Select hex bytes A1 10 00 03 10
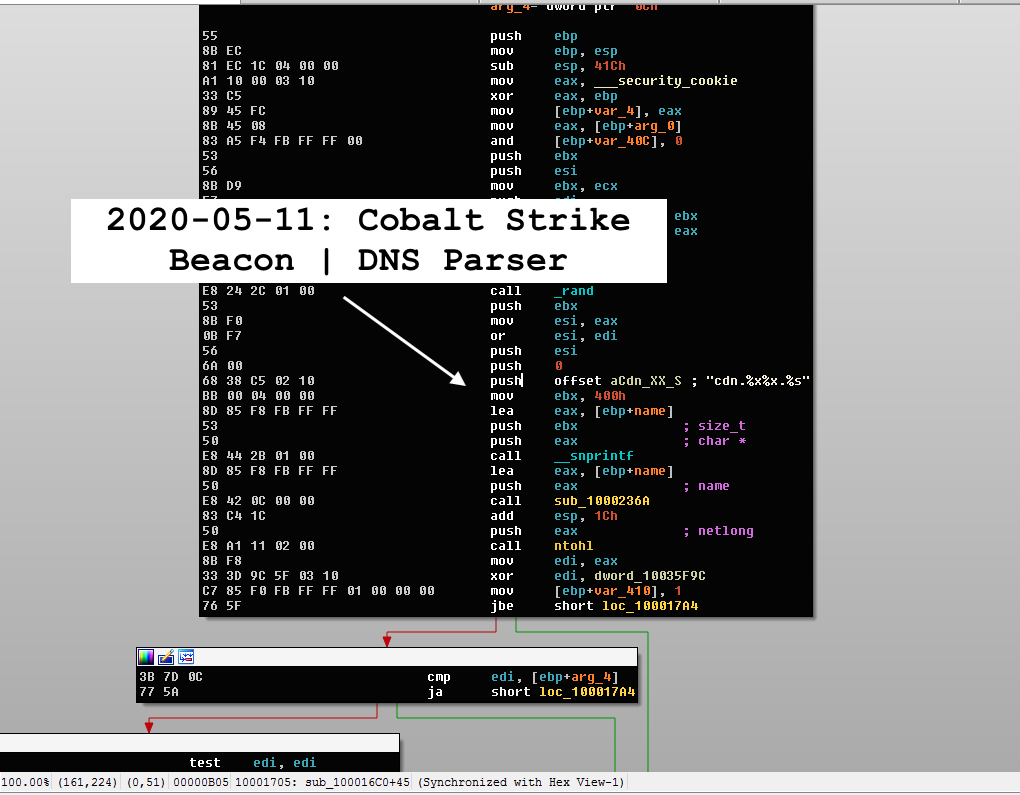Image resolution: width=1020 pixels, height=795 pixels. click(x=258, y=81)
